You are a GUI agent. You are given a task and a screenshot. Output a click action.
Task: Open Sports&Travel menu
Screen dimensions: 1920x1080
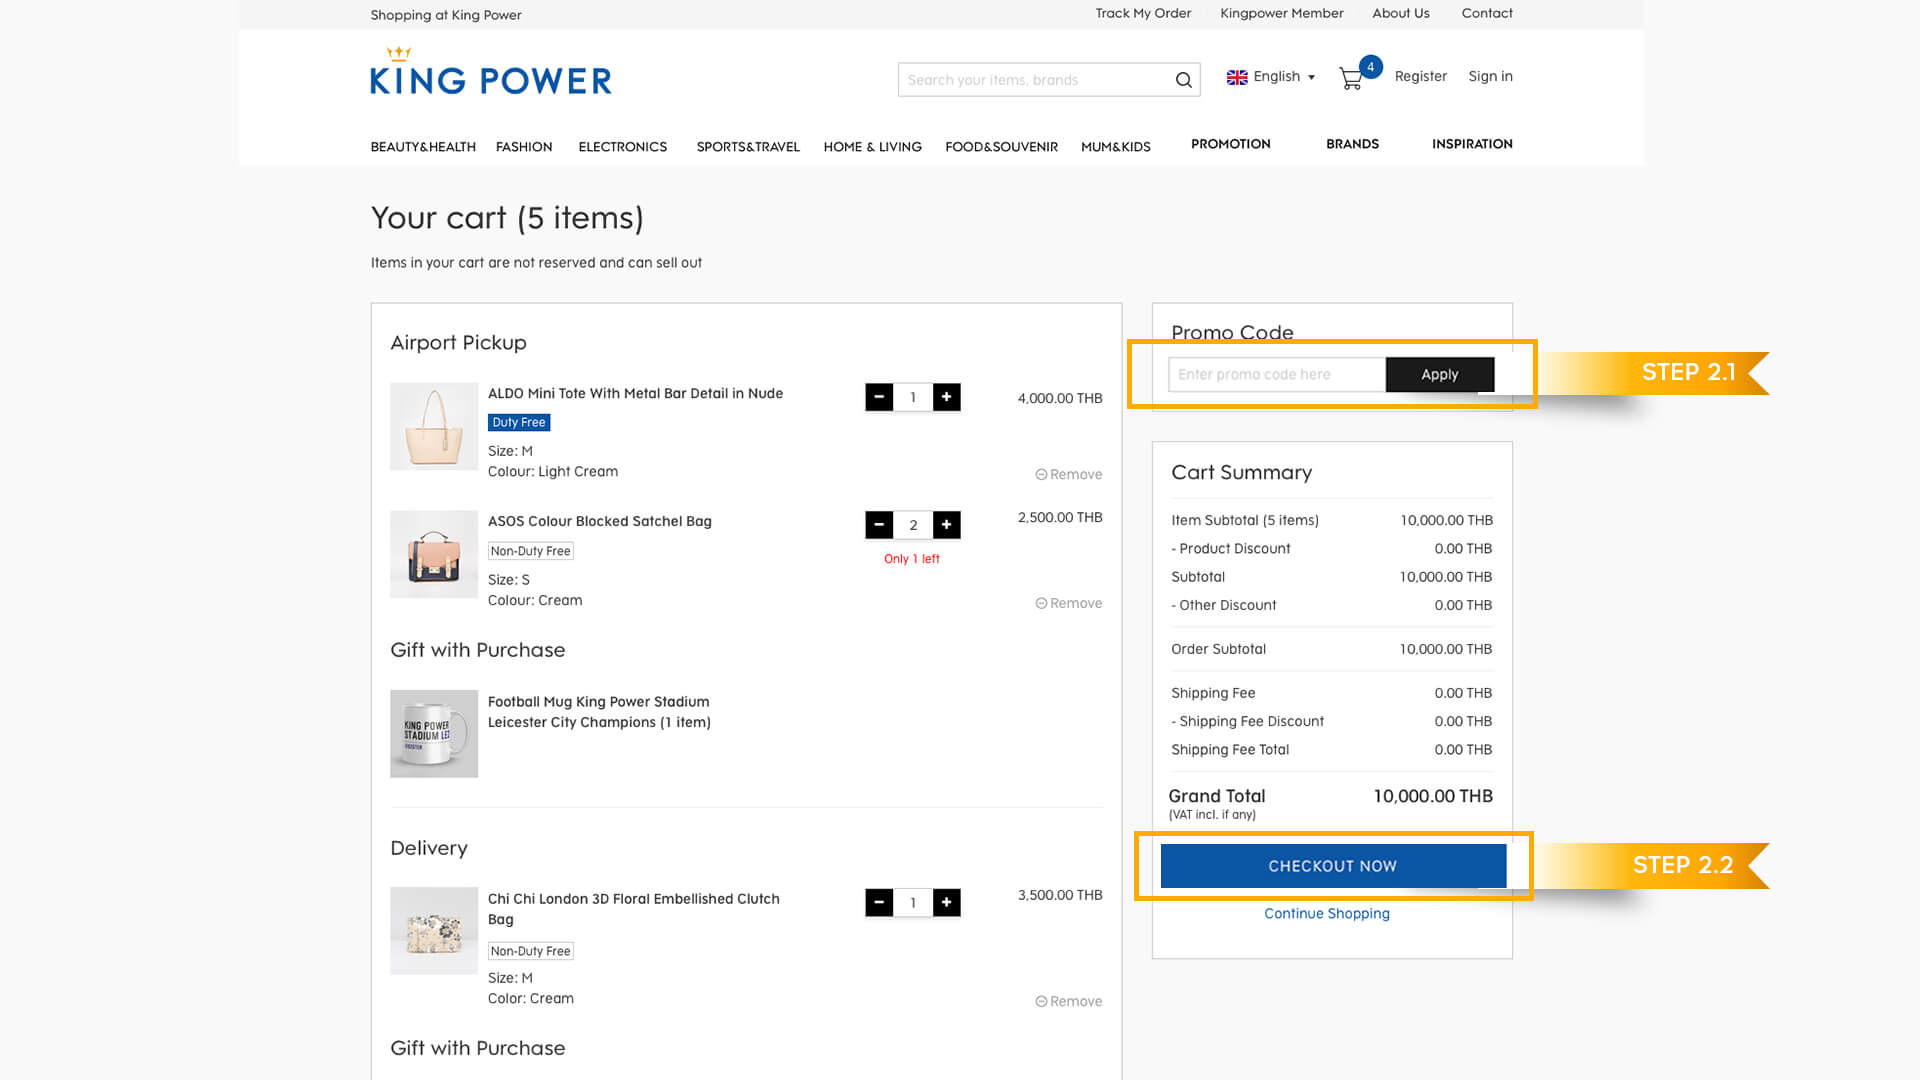pyautogui.click(x=748, y=147)
